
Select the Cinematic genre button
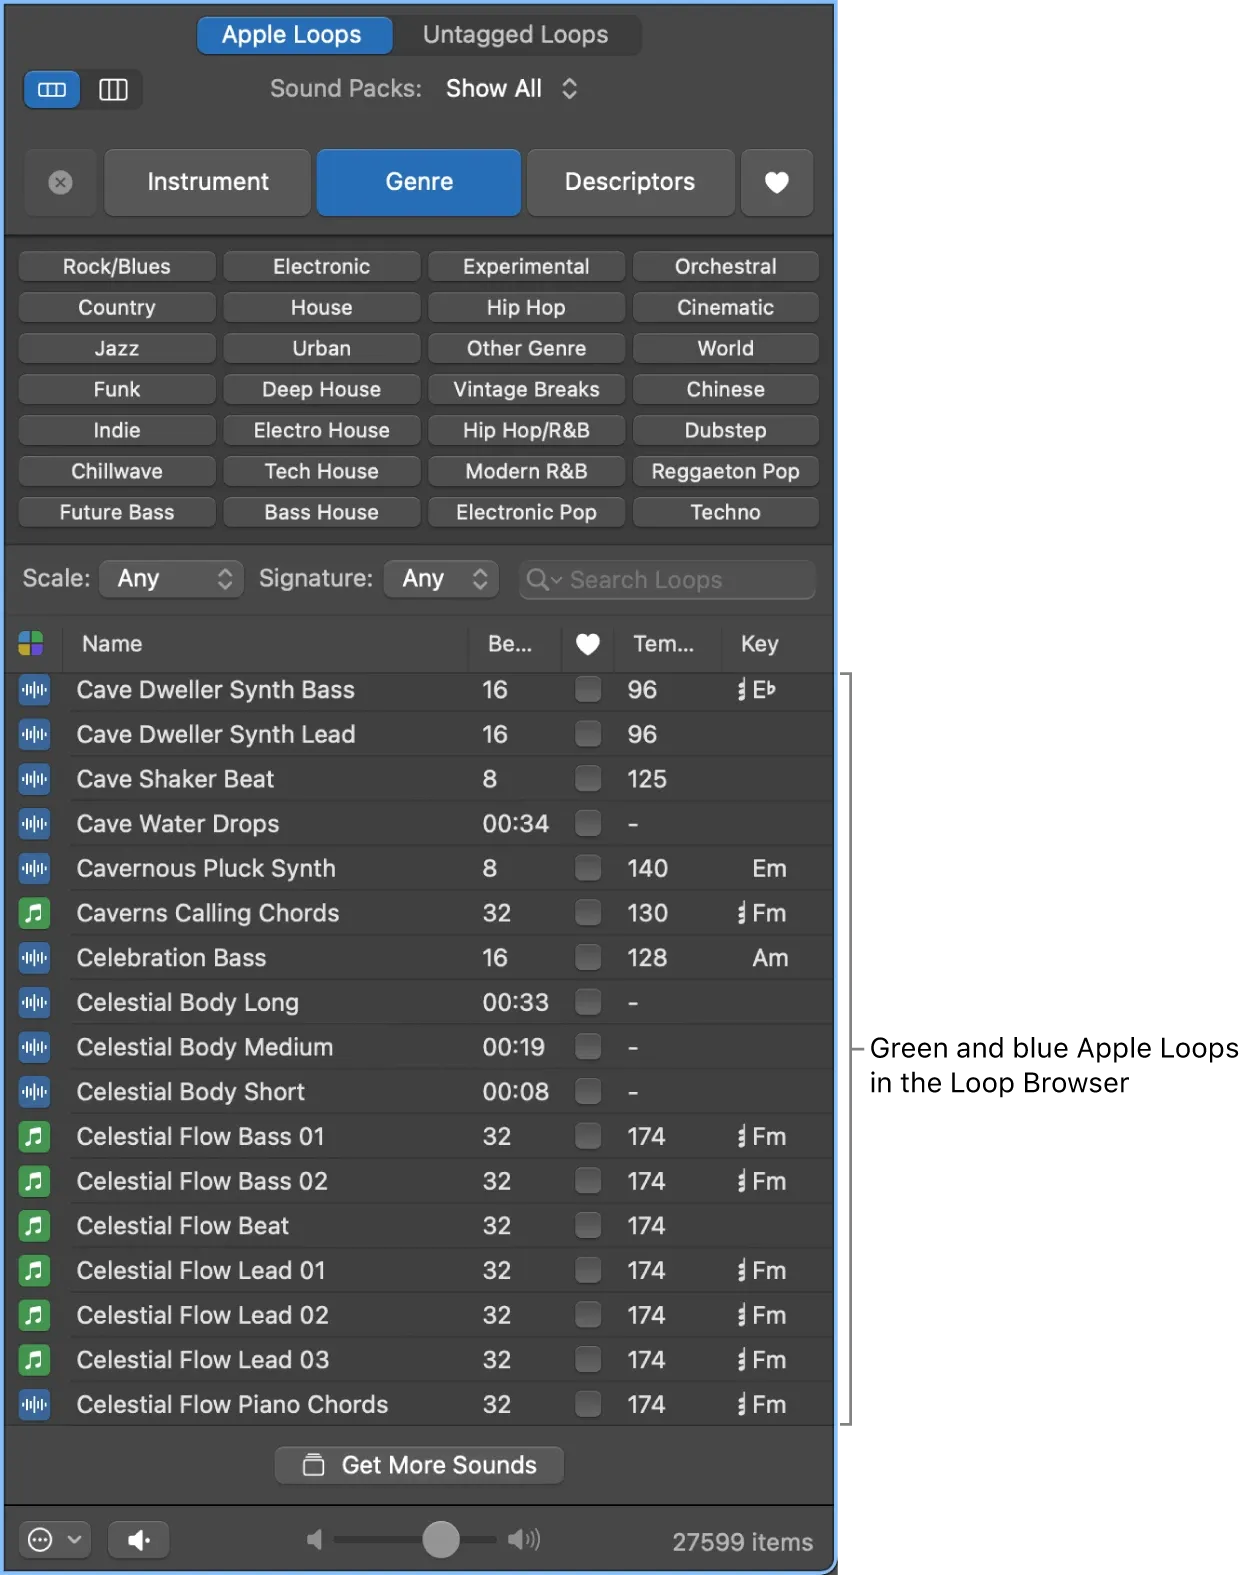click(x=725, y=308)
